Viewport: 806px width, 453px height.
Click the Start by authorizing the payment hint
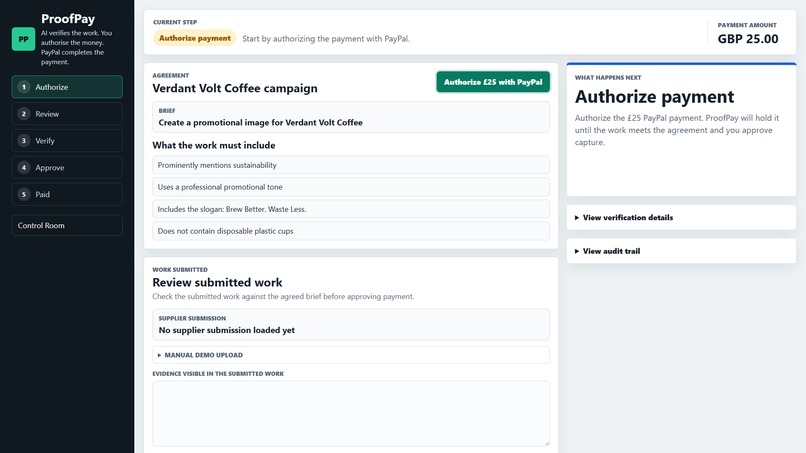click(326, 39)
